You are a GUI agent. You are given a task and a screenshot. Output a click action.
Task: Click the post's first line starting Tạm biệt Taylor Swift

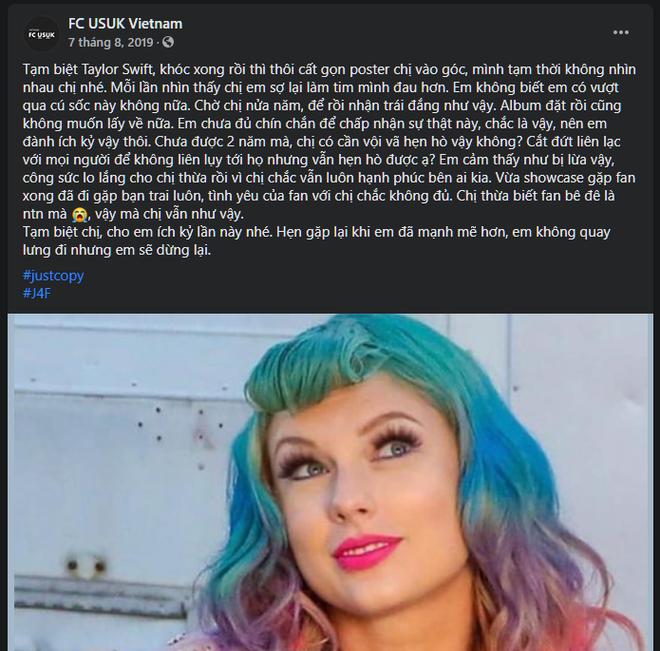pyautogui.click(x=329, y=69)
